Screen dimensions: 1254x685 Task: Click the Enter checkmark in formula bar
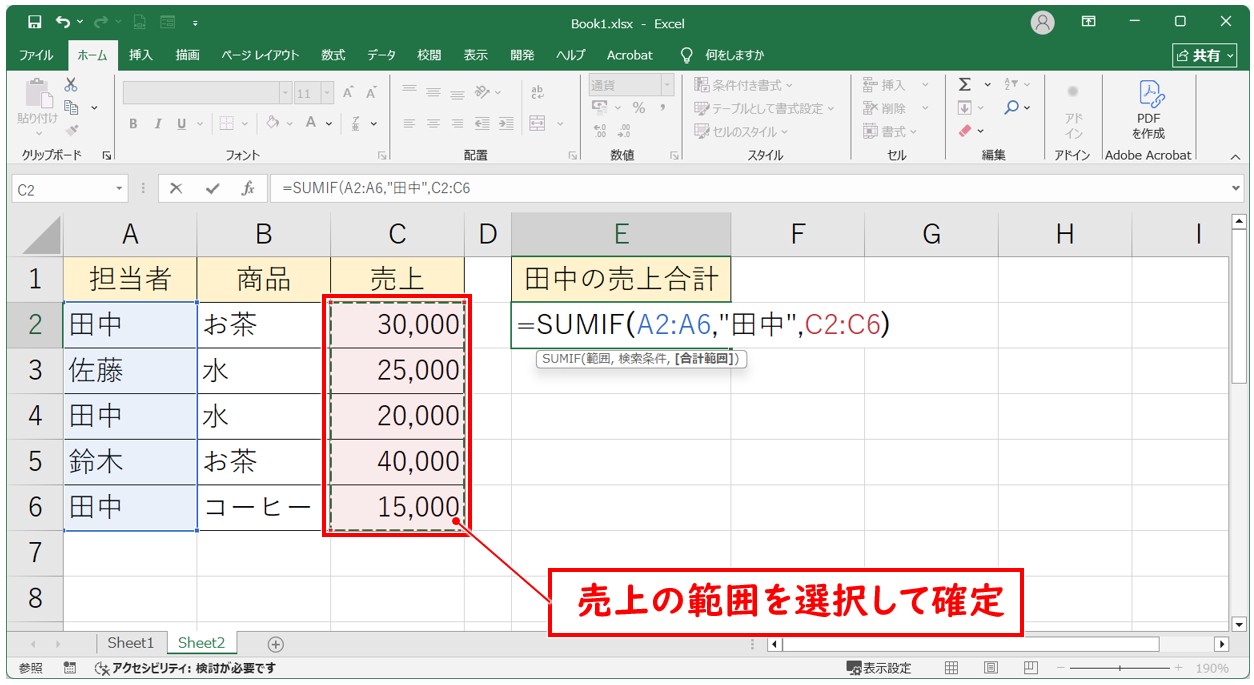(x=212, y=188)
